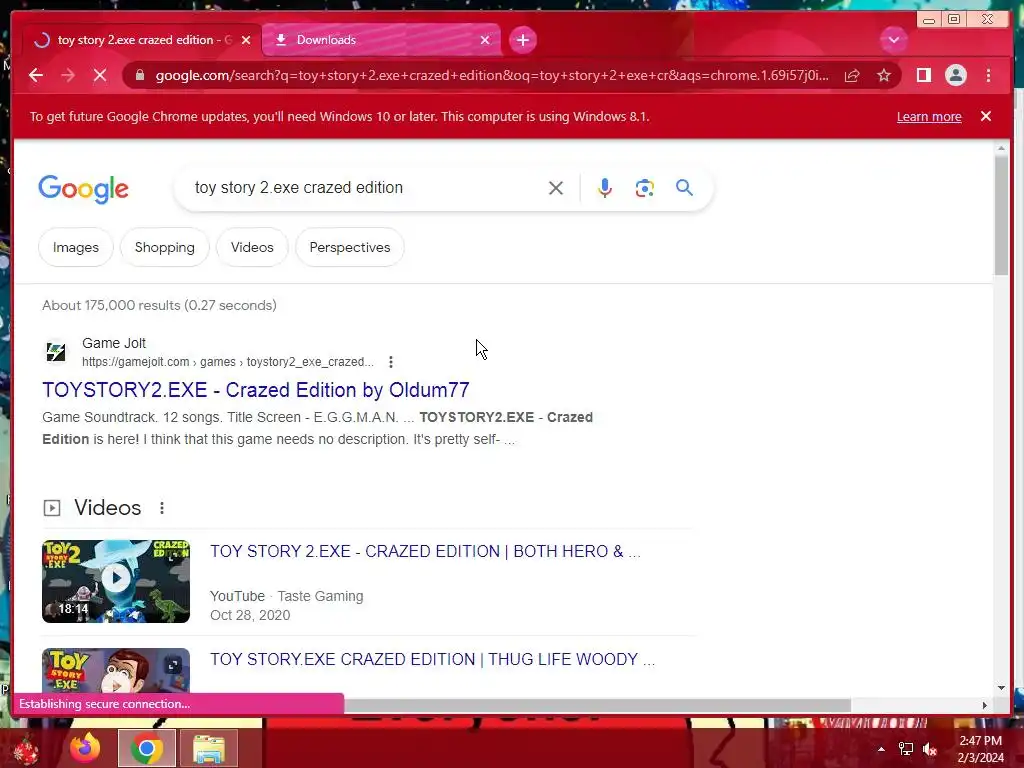Close the Downloads tab
The width and height of the screenshot is (1024, 768).
485,40
